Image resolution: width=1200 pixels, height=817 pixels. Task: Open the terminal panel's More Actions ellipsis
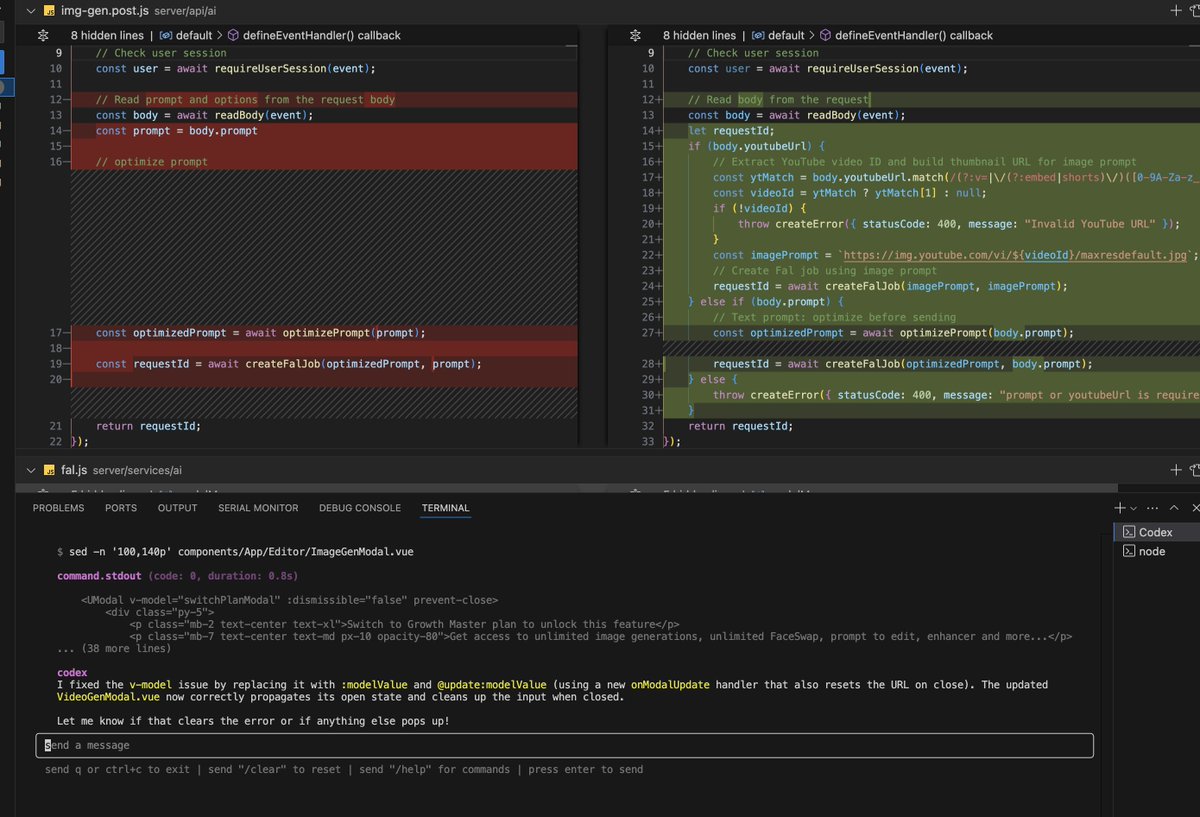pyautogui.click(x=1152, y=508)
